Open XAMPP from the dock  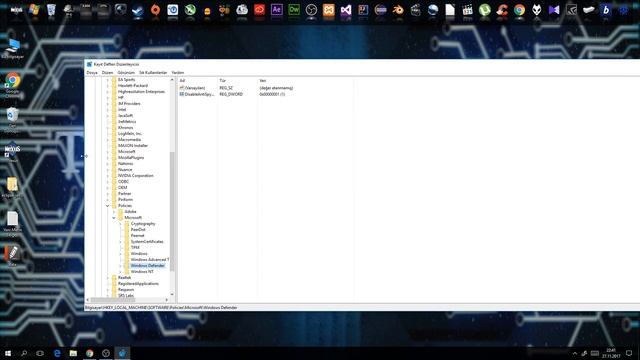pyautogui.click(x=329, y=10)
